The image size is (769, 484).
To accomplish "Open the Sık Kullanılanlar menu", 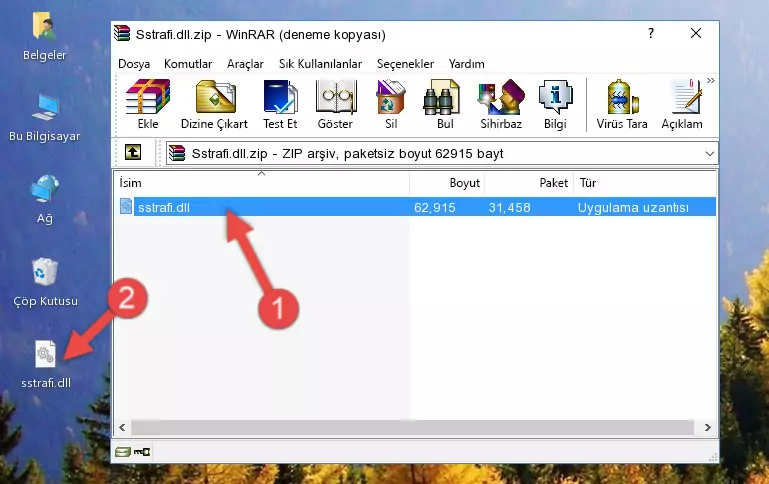I will point(320,64).
